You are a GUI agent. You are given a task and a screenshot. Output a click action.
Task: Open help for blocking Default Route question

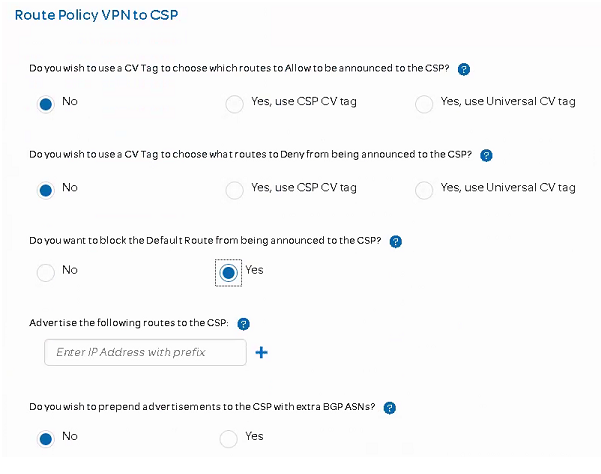[395, 241]
